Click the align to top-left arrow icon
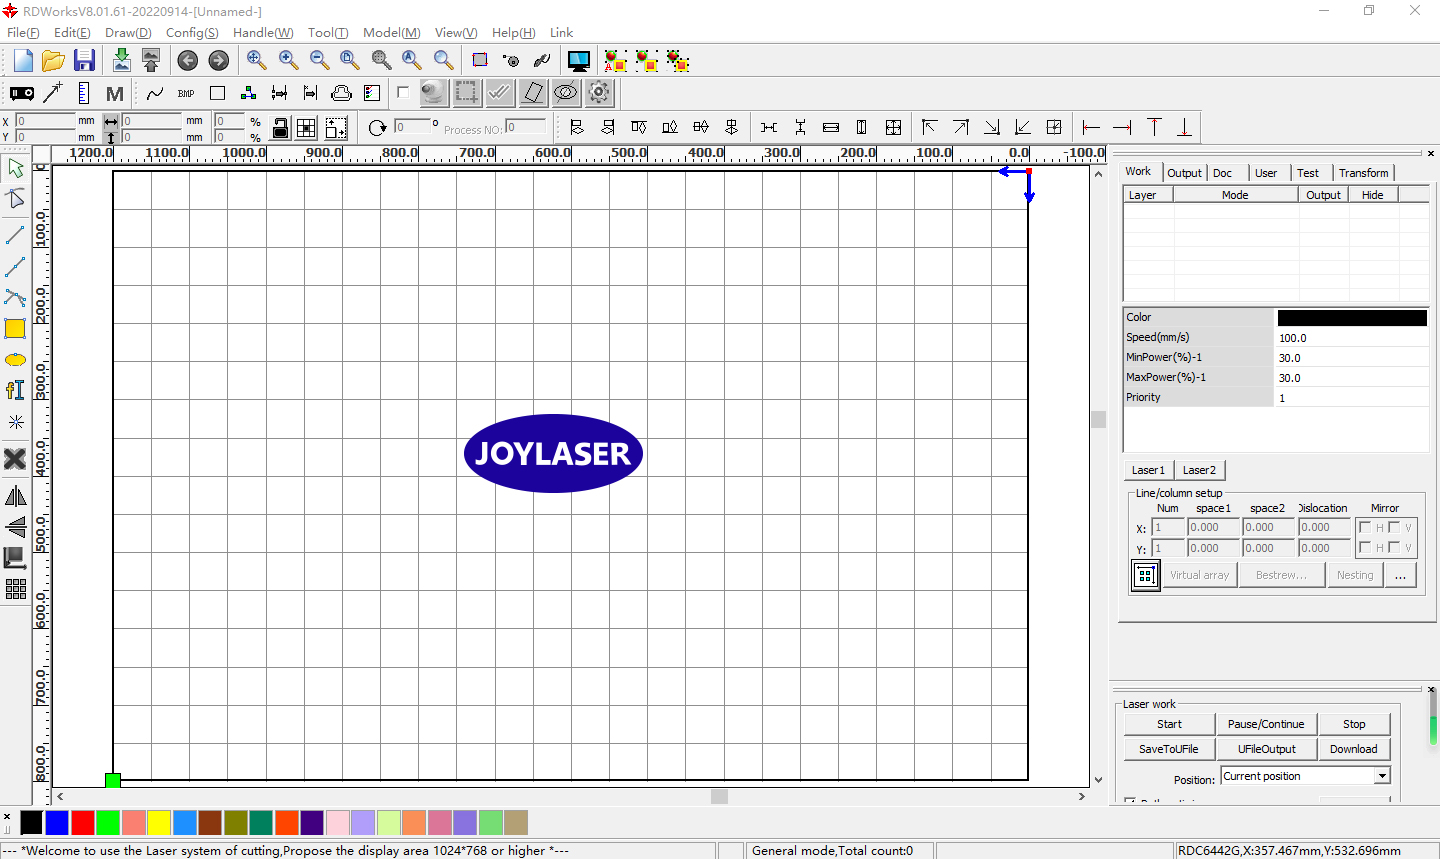 [x=929, y=127]
